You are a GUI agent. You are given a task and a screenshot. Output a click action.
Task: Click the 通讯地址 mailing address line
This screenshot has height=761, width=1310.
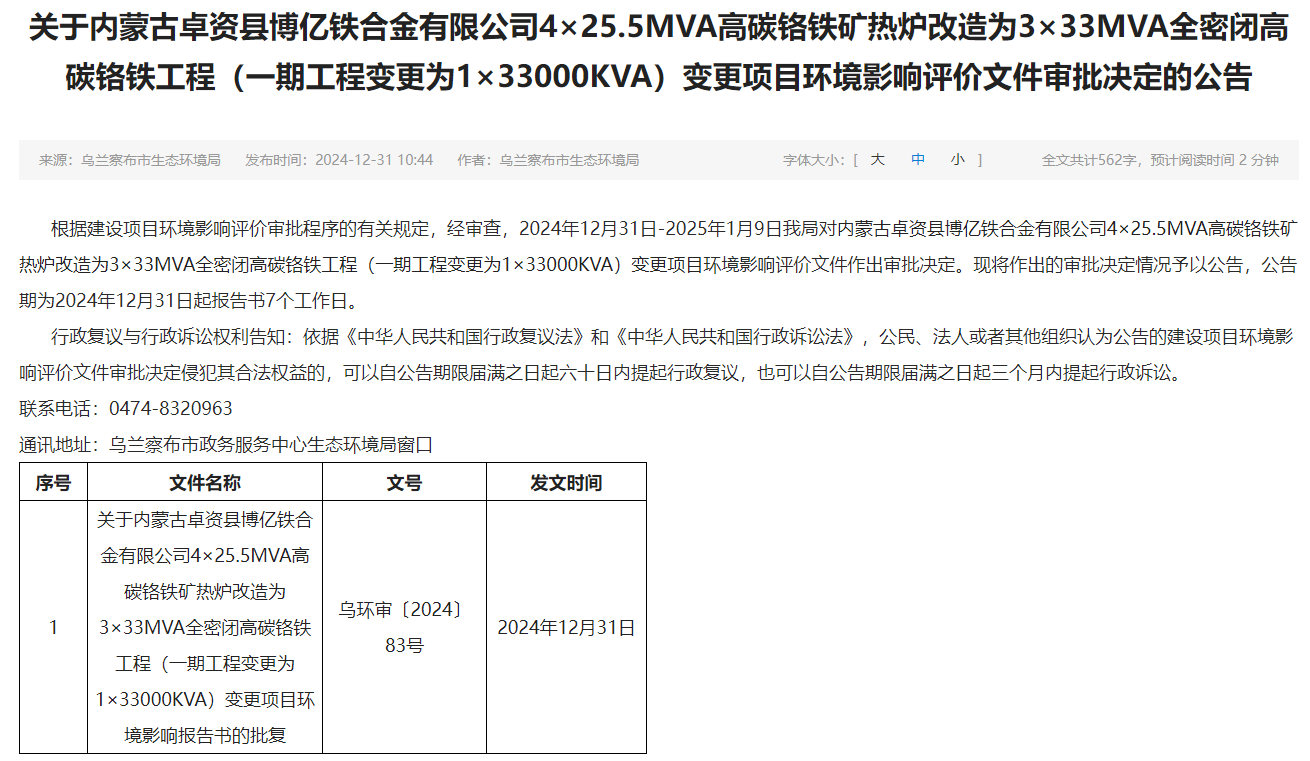coord(226,445)
